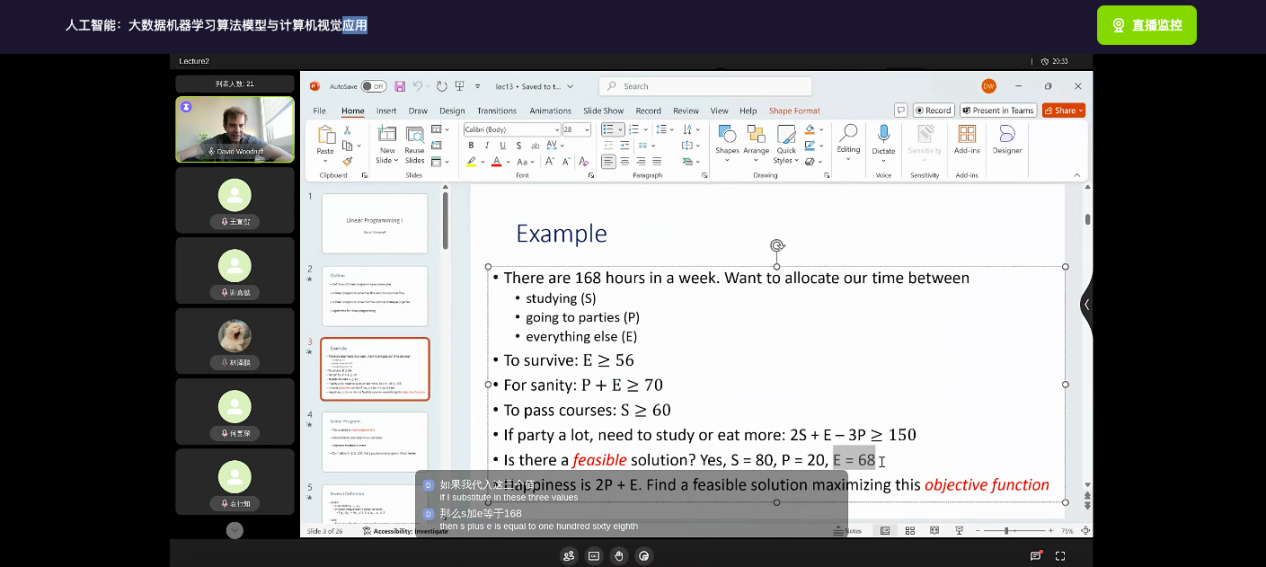The width and height of the screenshot is (1266, 567).
Task: Switch to the Animations tab
Action: click(x=550, y=111)
